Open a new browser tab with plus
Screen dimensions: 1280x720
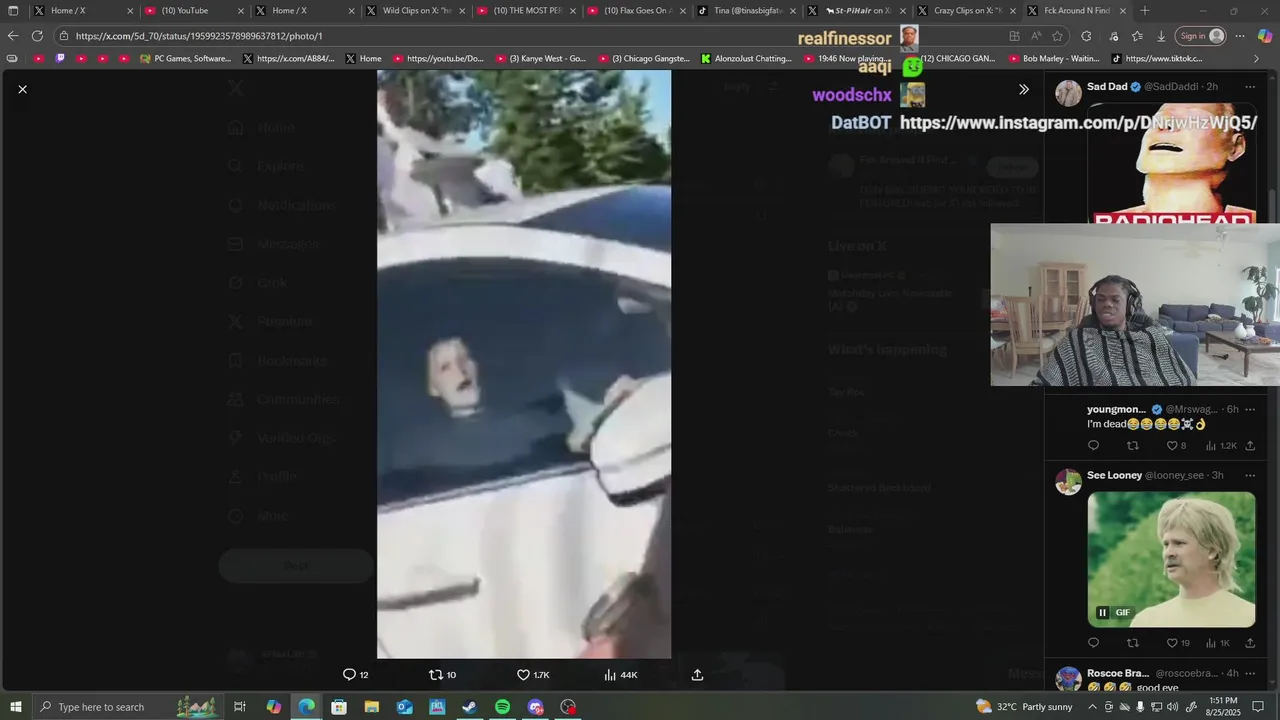coord(1145,11)
